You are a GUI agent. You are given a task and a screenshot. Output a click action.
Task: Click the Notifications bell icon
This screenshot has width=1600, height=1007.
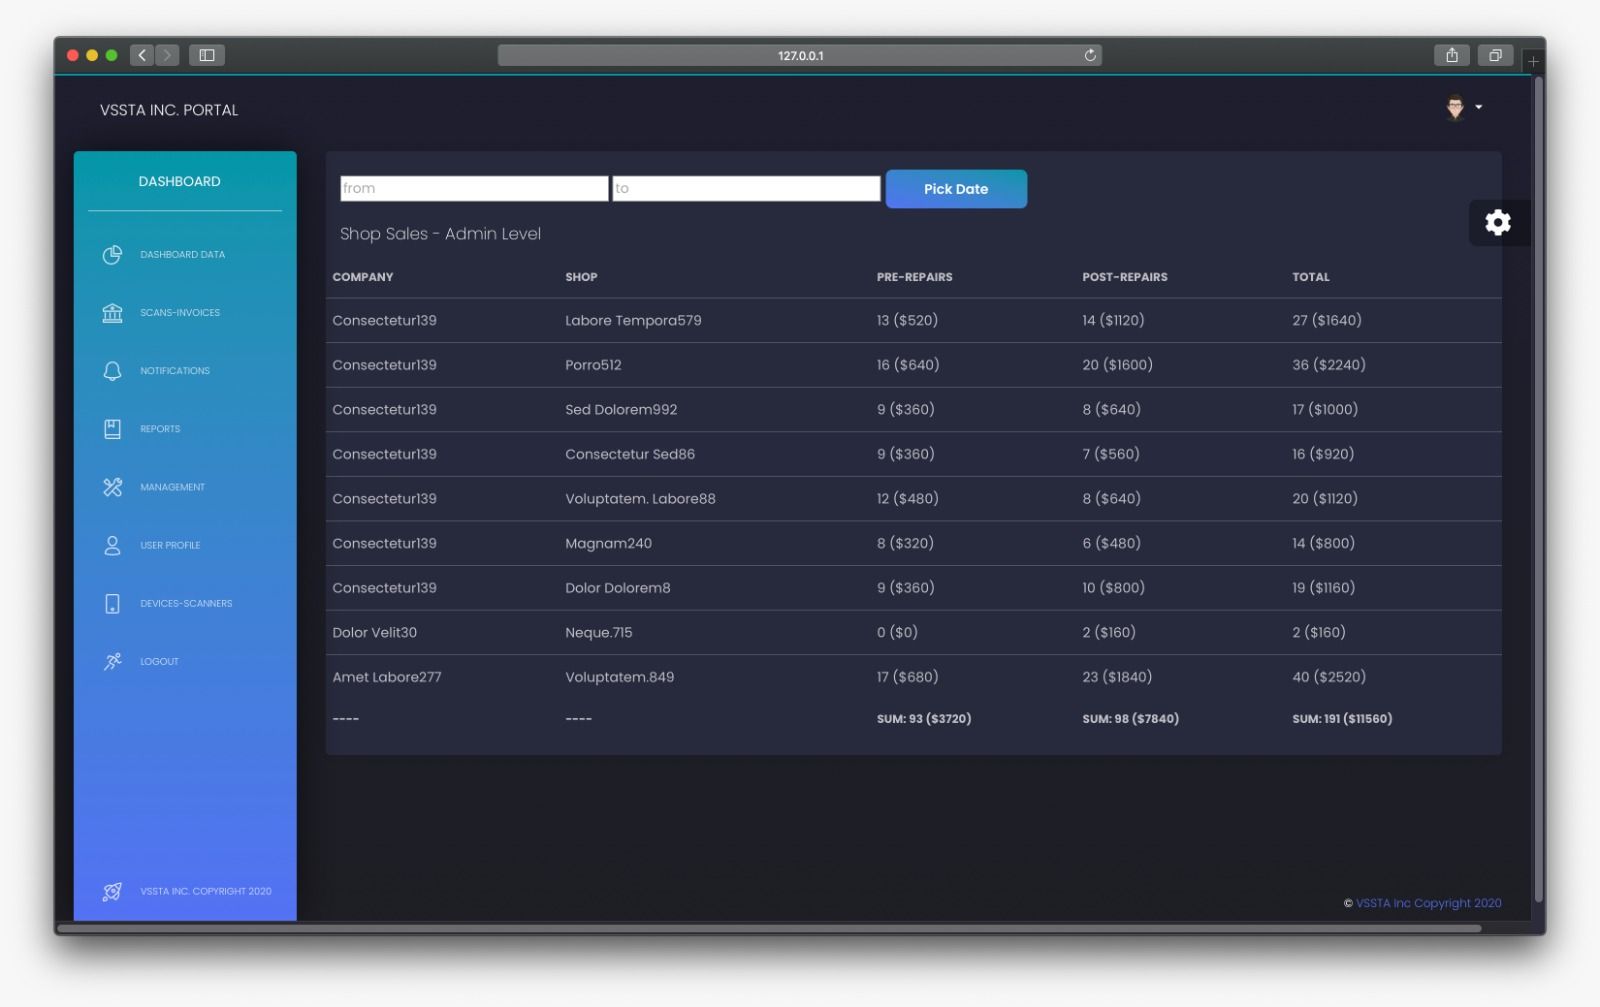coord(112,371)
